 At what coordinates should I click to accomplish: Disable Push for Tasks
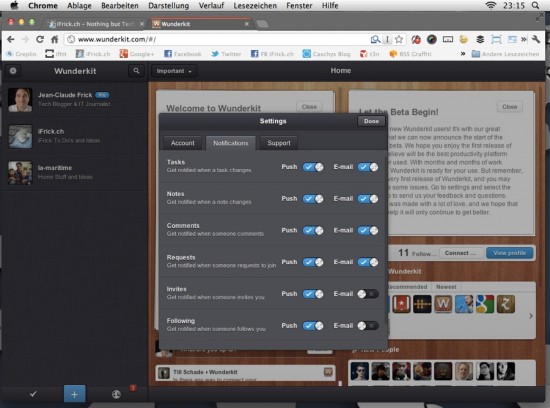313,167
